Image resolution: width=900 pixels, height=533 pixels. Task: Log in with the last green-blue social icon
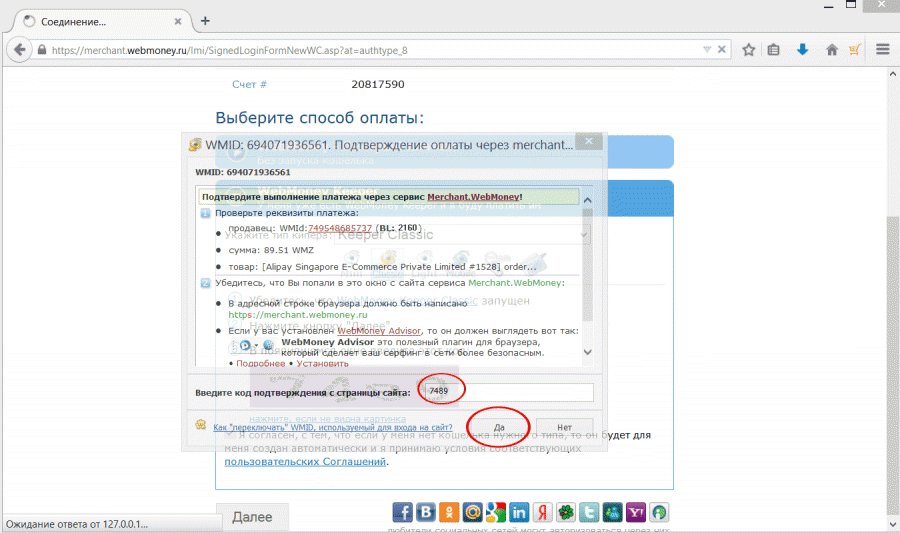(659, 512)
